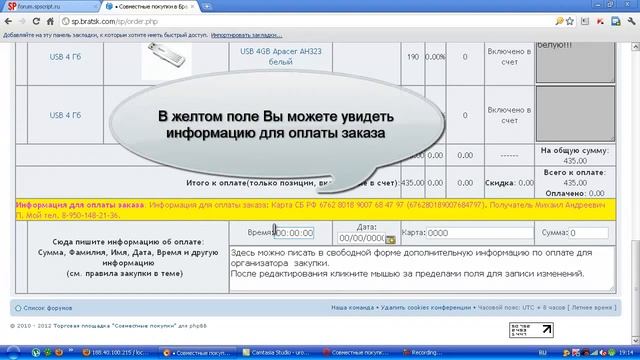Click the Время time input field
The width and height of the screenshot is (640, 360).
[294, 233]
